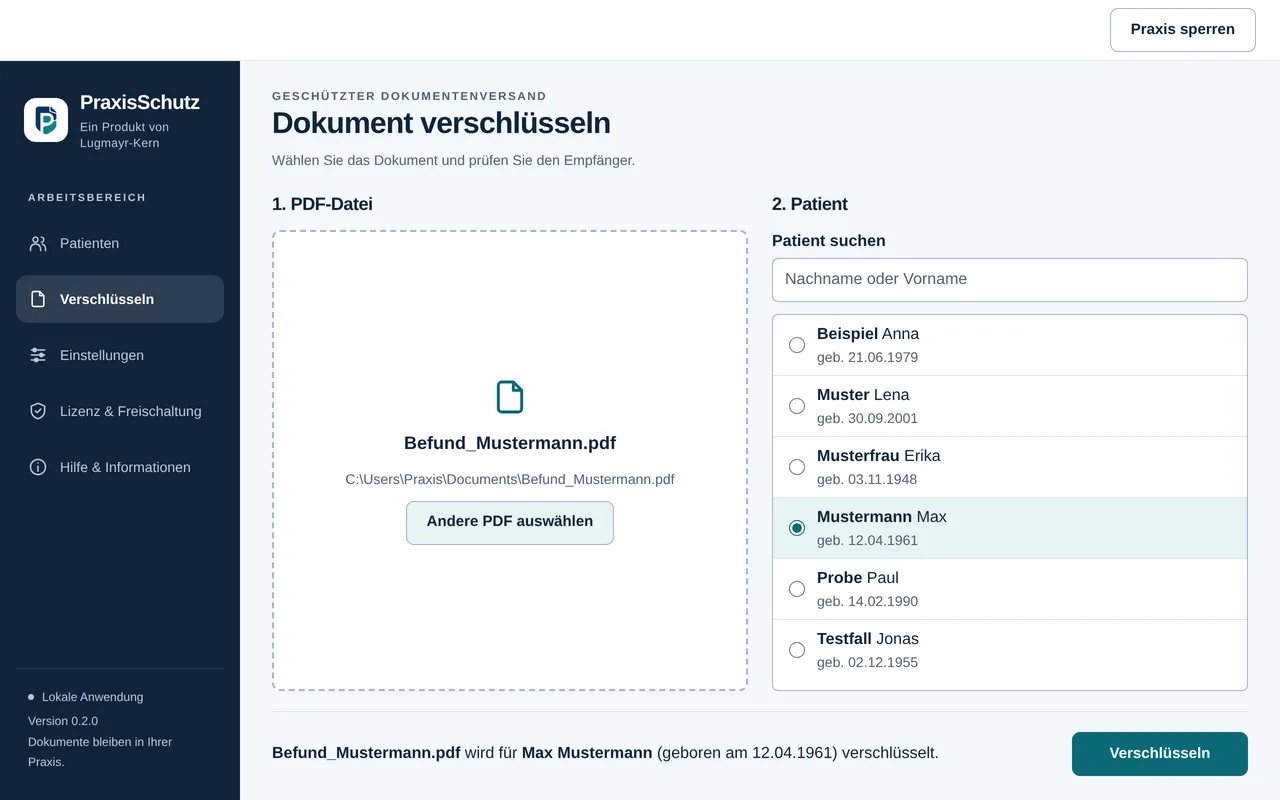Open Lizenz & Freischaltung
The image size is (1280, 800).
[120, 411]
